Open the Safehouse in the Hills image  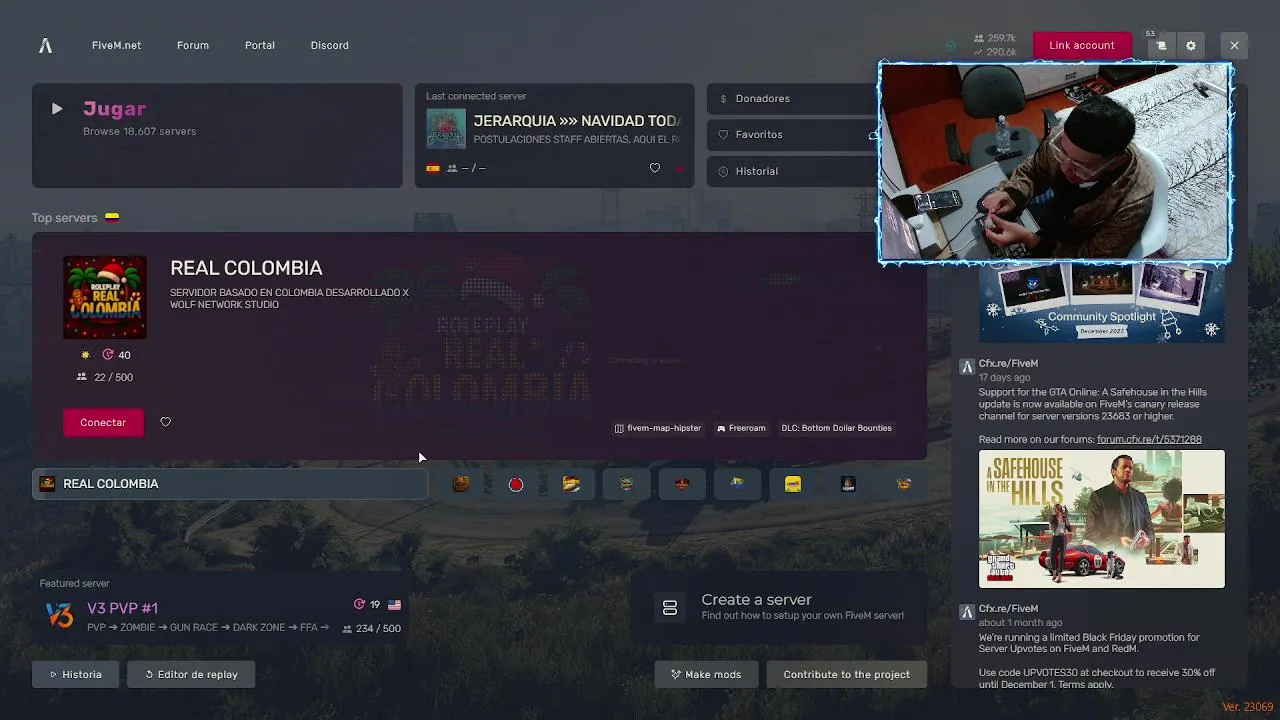coord(1102,519)
